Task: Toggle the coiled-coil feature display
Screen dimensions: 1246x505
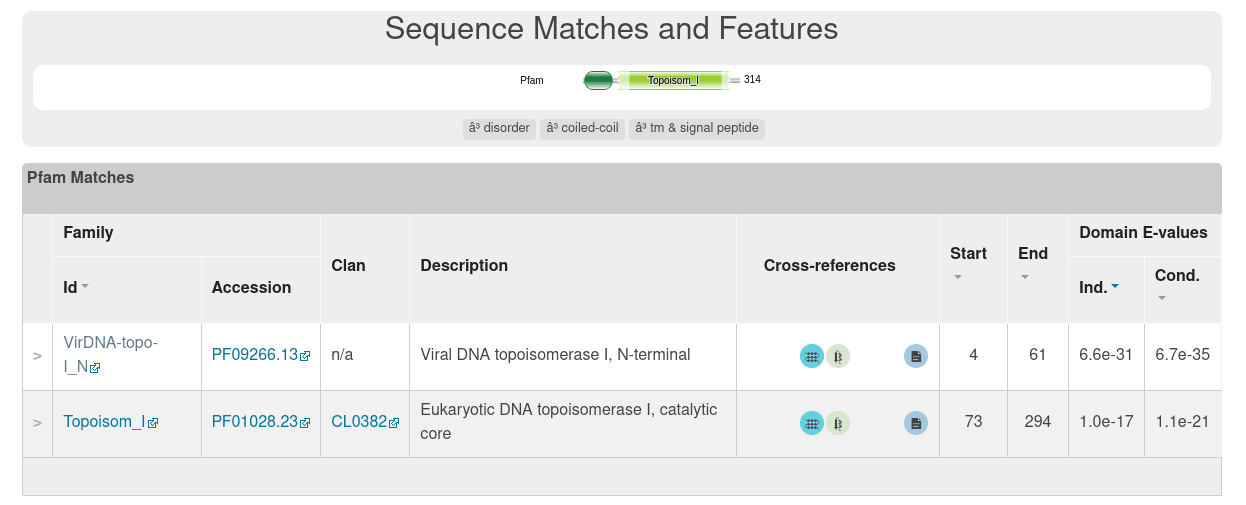Action: point(582,128)
